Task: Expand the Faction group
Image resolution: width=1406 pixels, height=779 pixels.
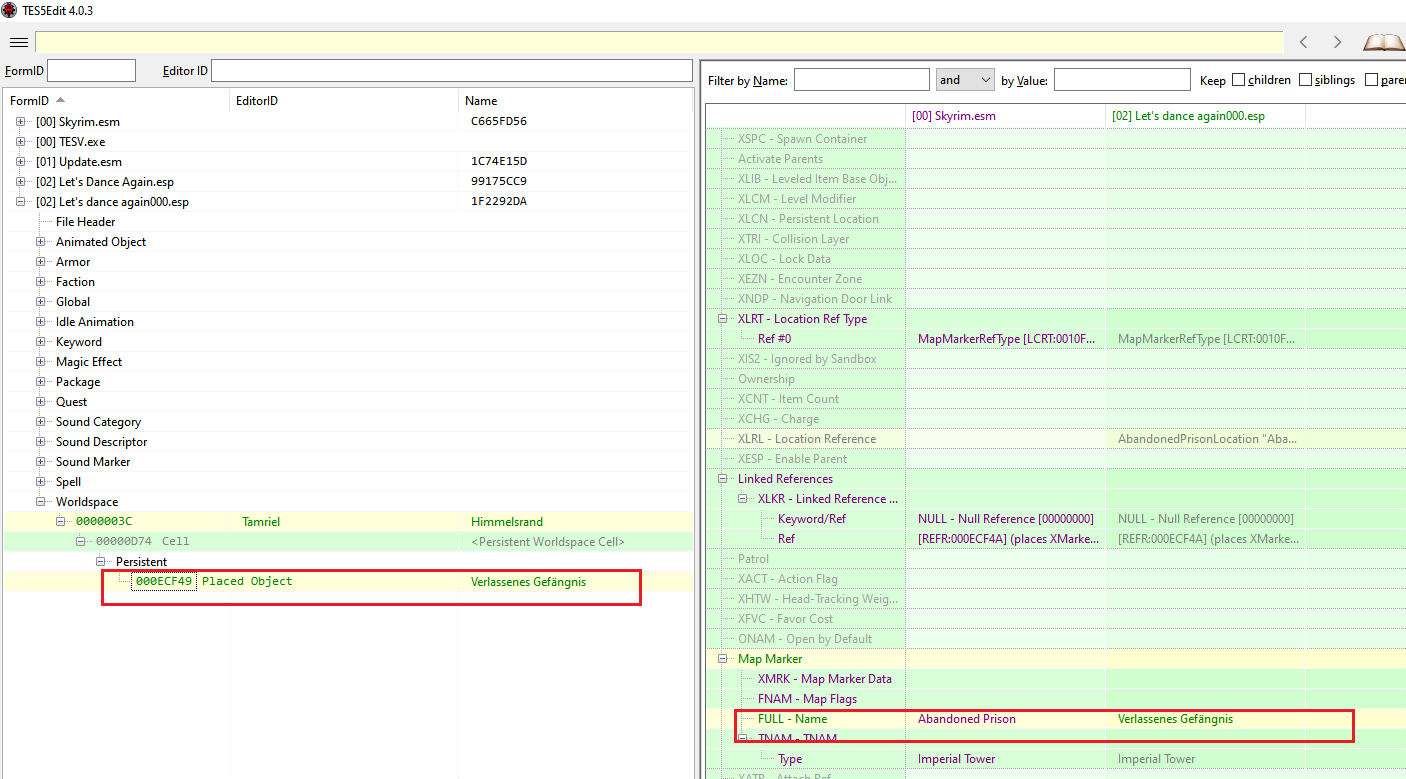Action: (41, 282)
